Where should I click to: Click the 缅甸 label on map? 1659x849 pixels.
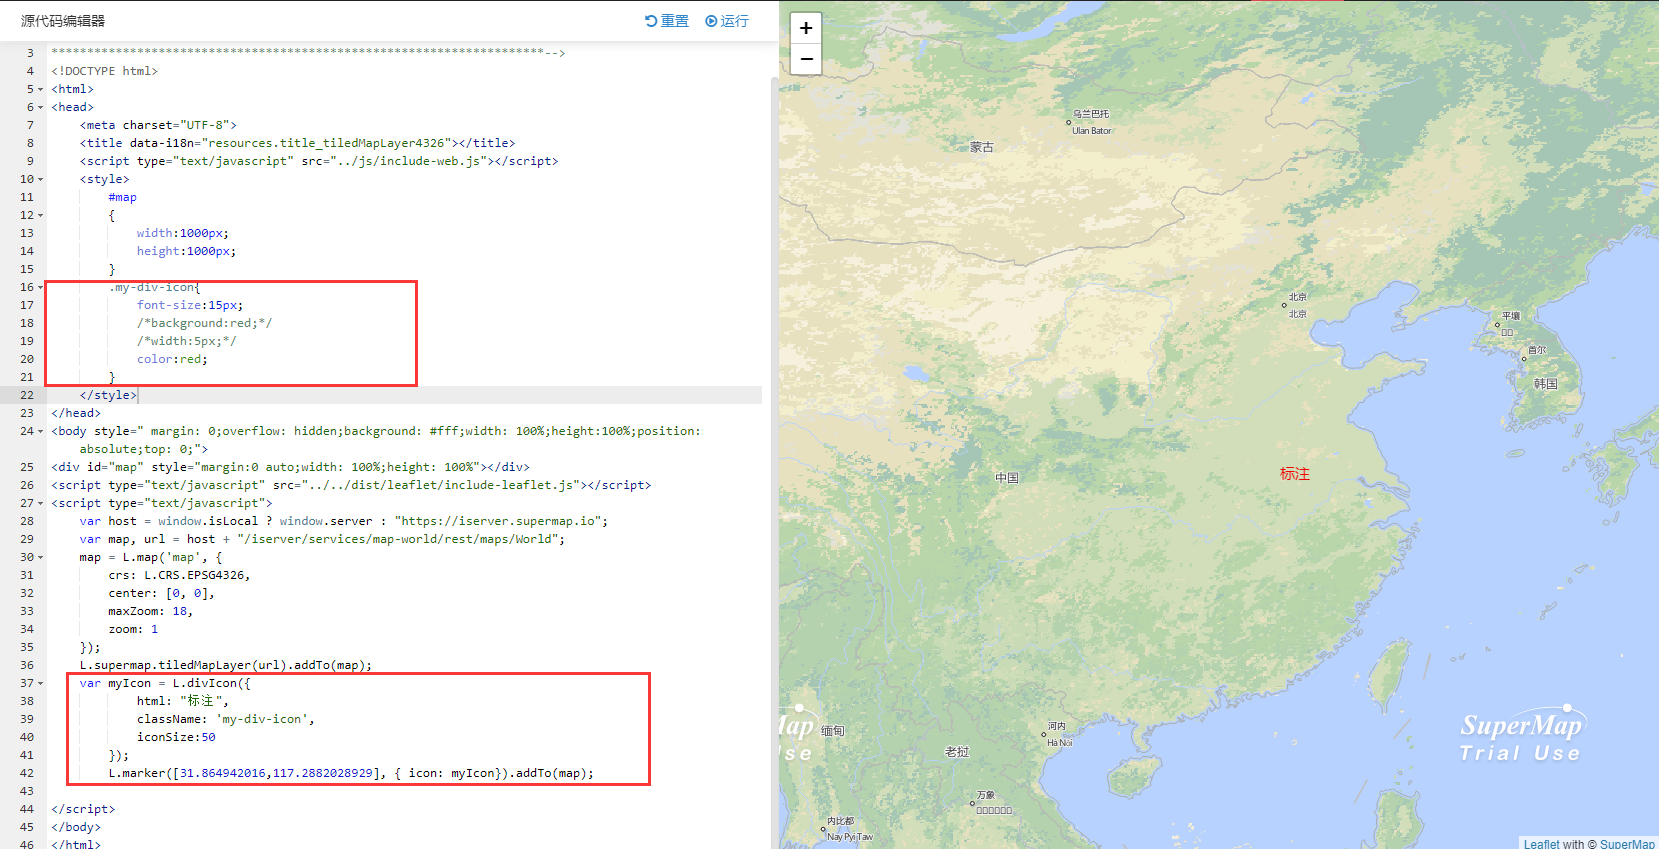tap(833, 731)
